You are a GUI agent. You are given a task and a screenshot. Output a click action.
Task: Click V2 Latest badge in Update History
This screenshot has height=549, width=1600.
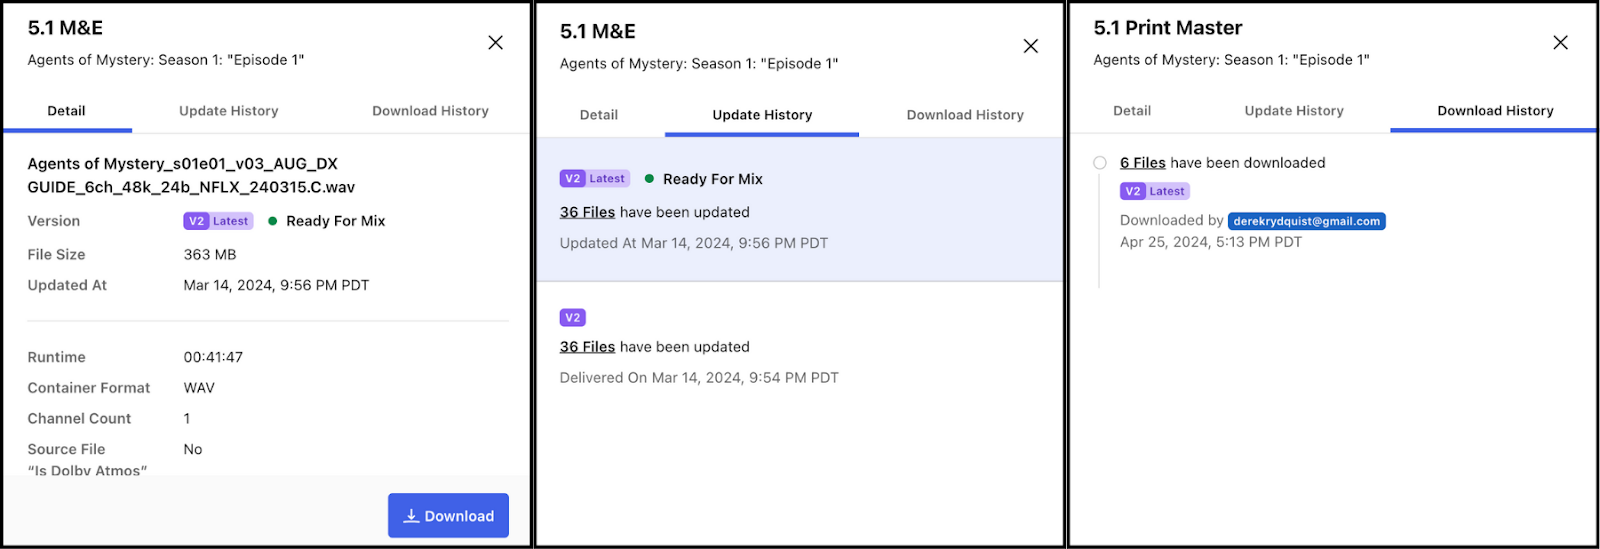click(x=595, y=179)
